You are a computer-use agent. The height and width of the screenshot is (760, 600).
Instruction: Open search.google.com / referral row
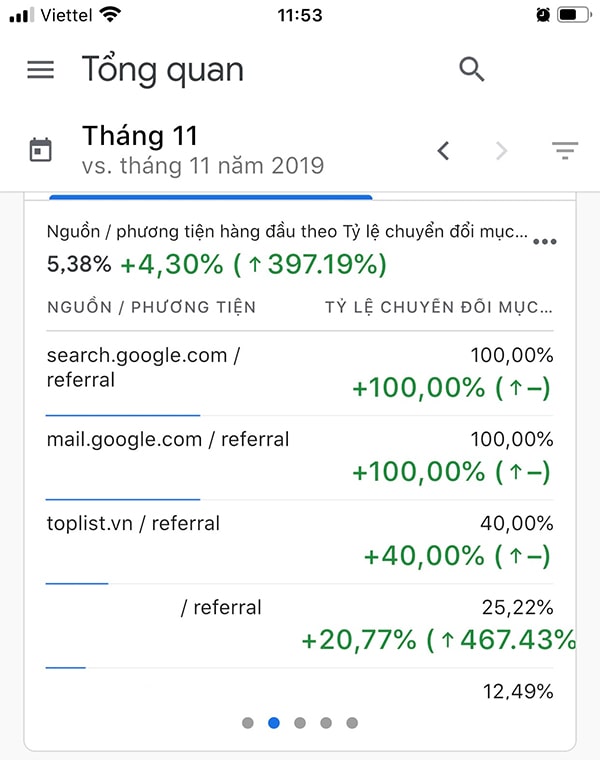(143, 367)
